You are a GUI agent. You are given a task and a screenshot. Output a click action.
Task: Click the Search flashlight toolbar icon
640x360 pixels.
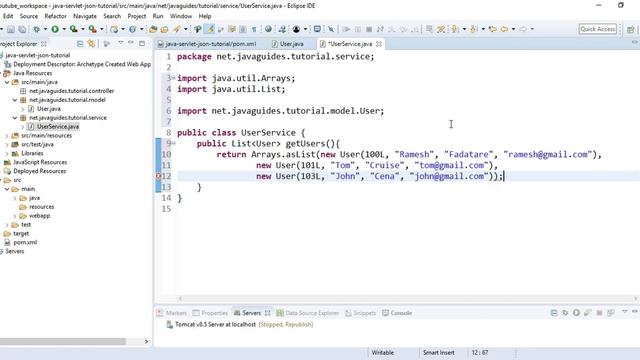176,29
